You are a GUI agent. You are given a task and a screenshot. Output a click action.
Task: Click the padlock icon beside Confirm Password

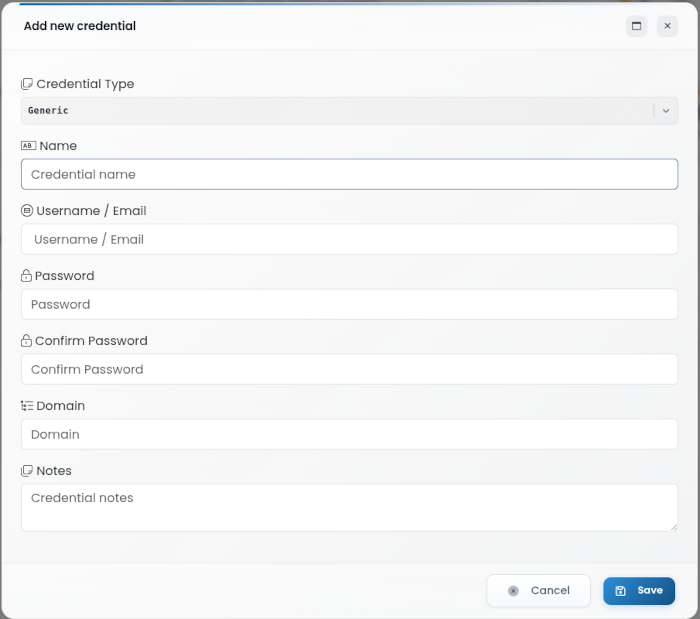(x=26, y=341)
